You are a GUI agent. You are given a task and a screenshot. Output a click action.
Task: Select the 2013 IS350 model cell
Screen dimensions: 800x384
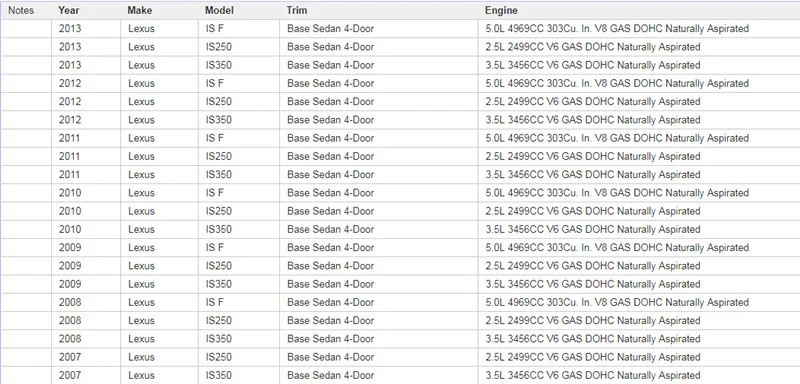pyautogui.click(x=239, y=65)
